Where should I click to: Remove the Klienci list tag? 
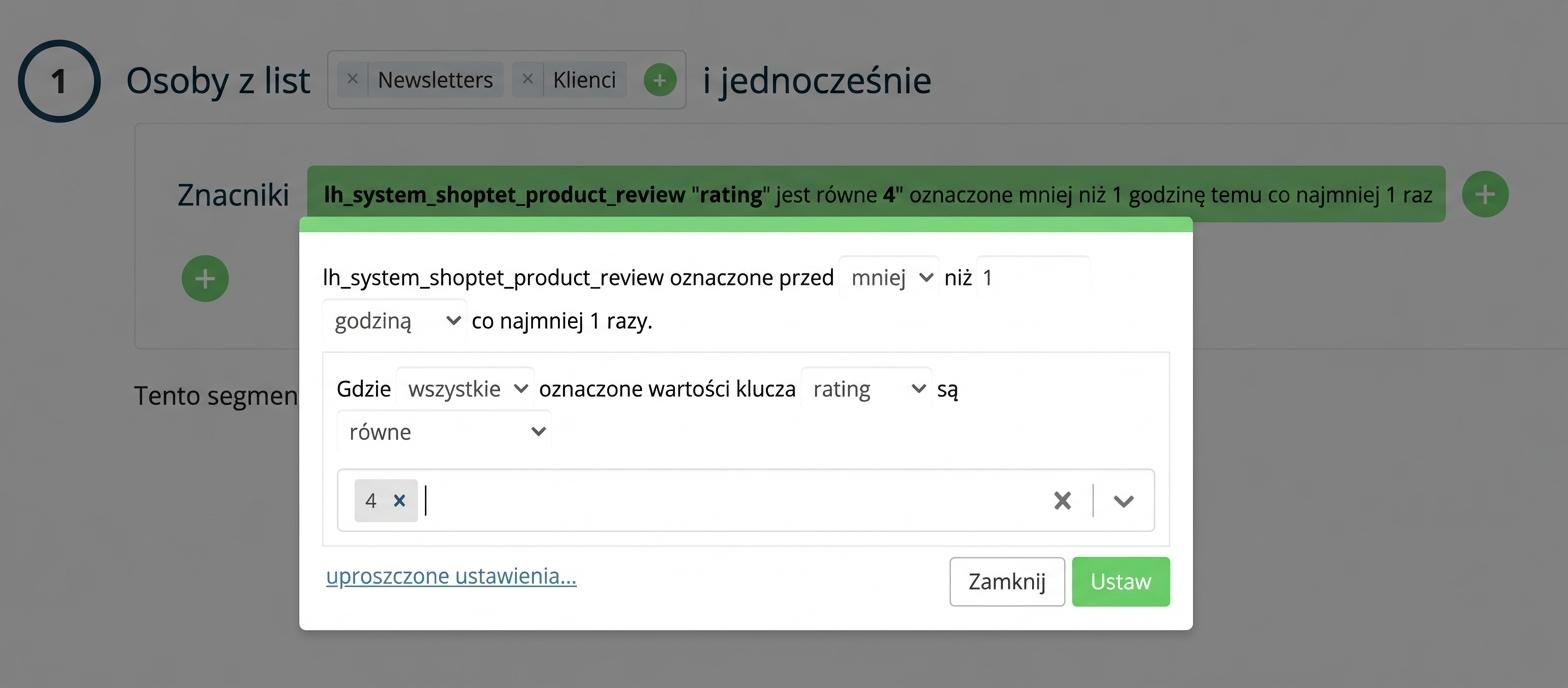click(527, 80)
